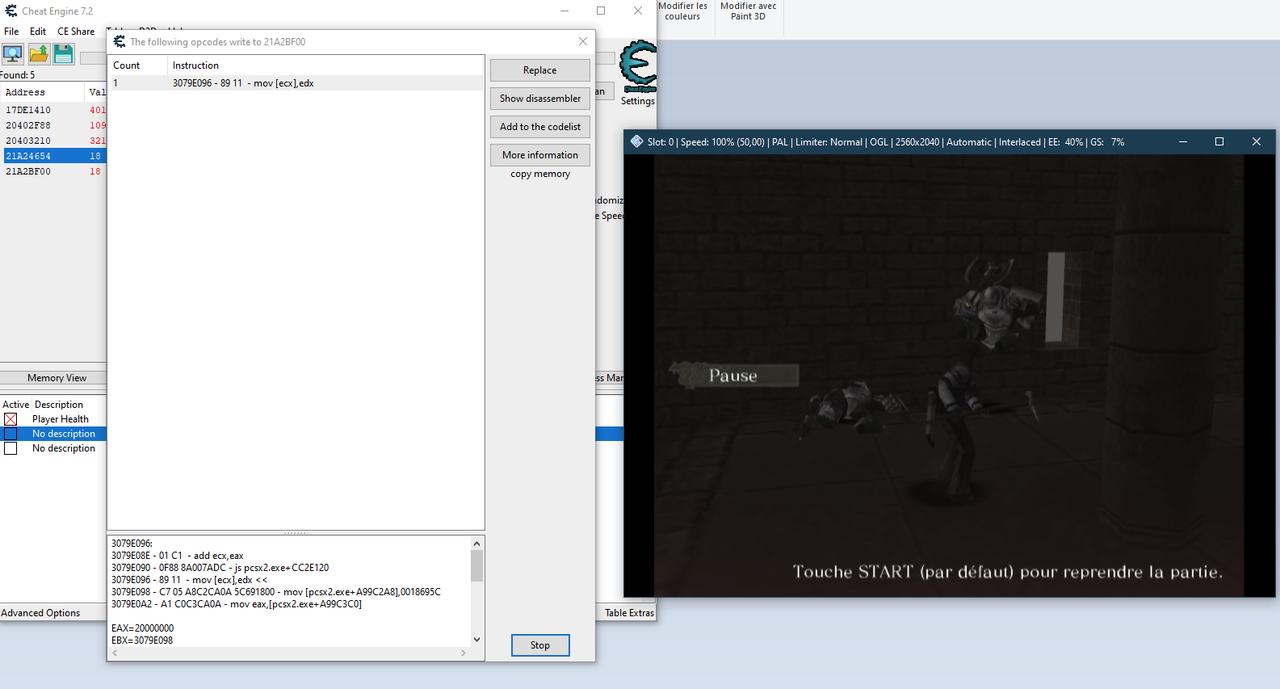Click the Replace button
The height and width of the screenshot is (689, 1280).
tap(540, 70)
